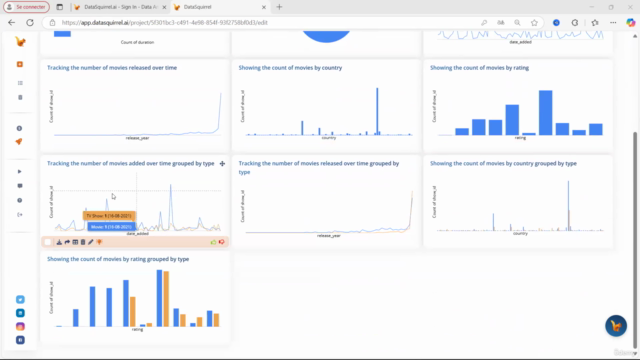The image size is (640, 360).
Task: Click the site info lock icon in address bar
Action: tap(52, 23)
